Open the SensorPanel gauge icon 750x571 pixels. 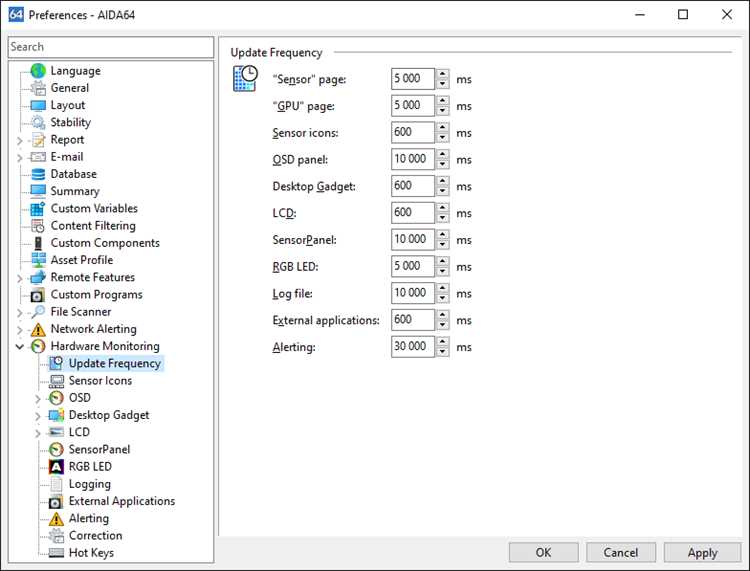point(56,450)
